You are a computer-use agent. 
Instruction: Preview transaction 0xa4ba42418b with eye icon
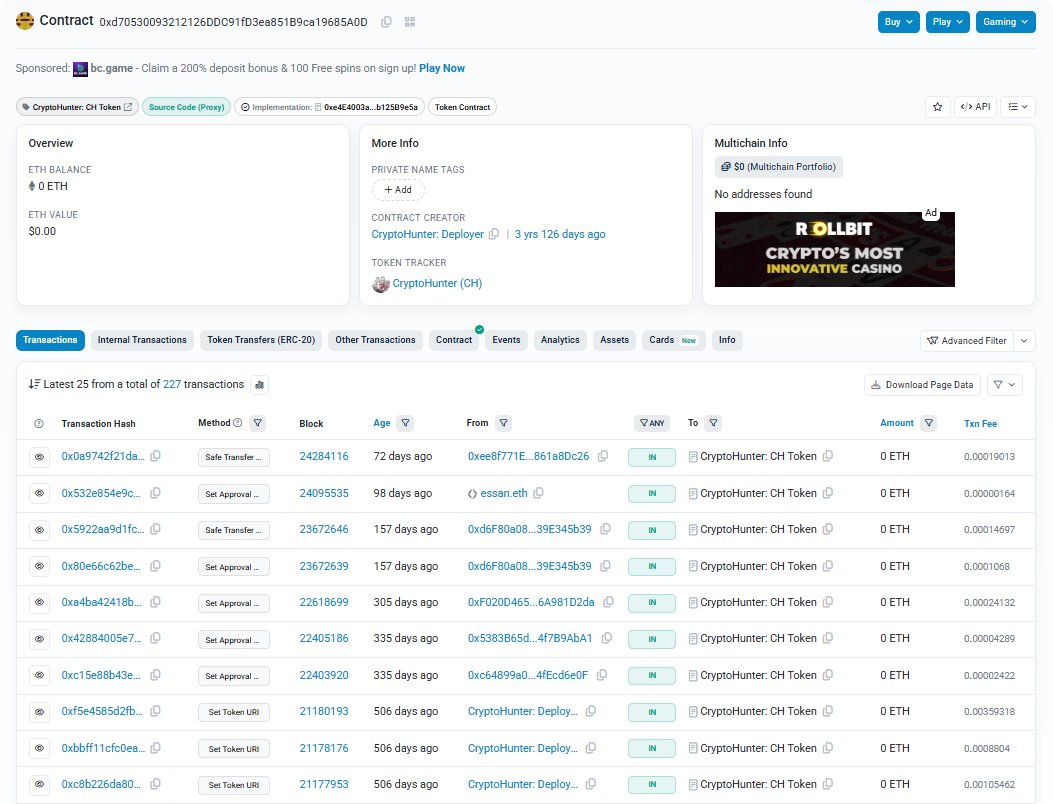click(x=40, y=602)
